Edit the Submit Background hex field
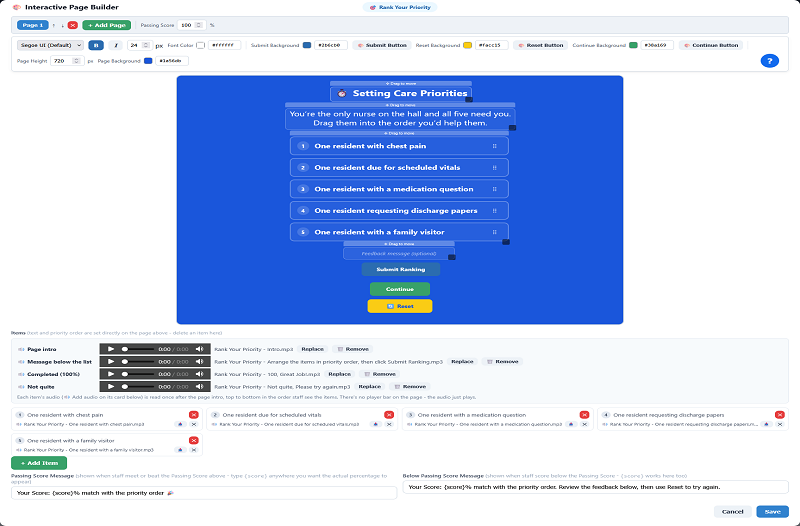The height and width of the screenshot is (526, 800). pos(331,45)
